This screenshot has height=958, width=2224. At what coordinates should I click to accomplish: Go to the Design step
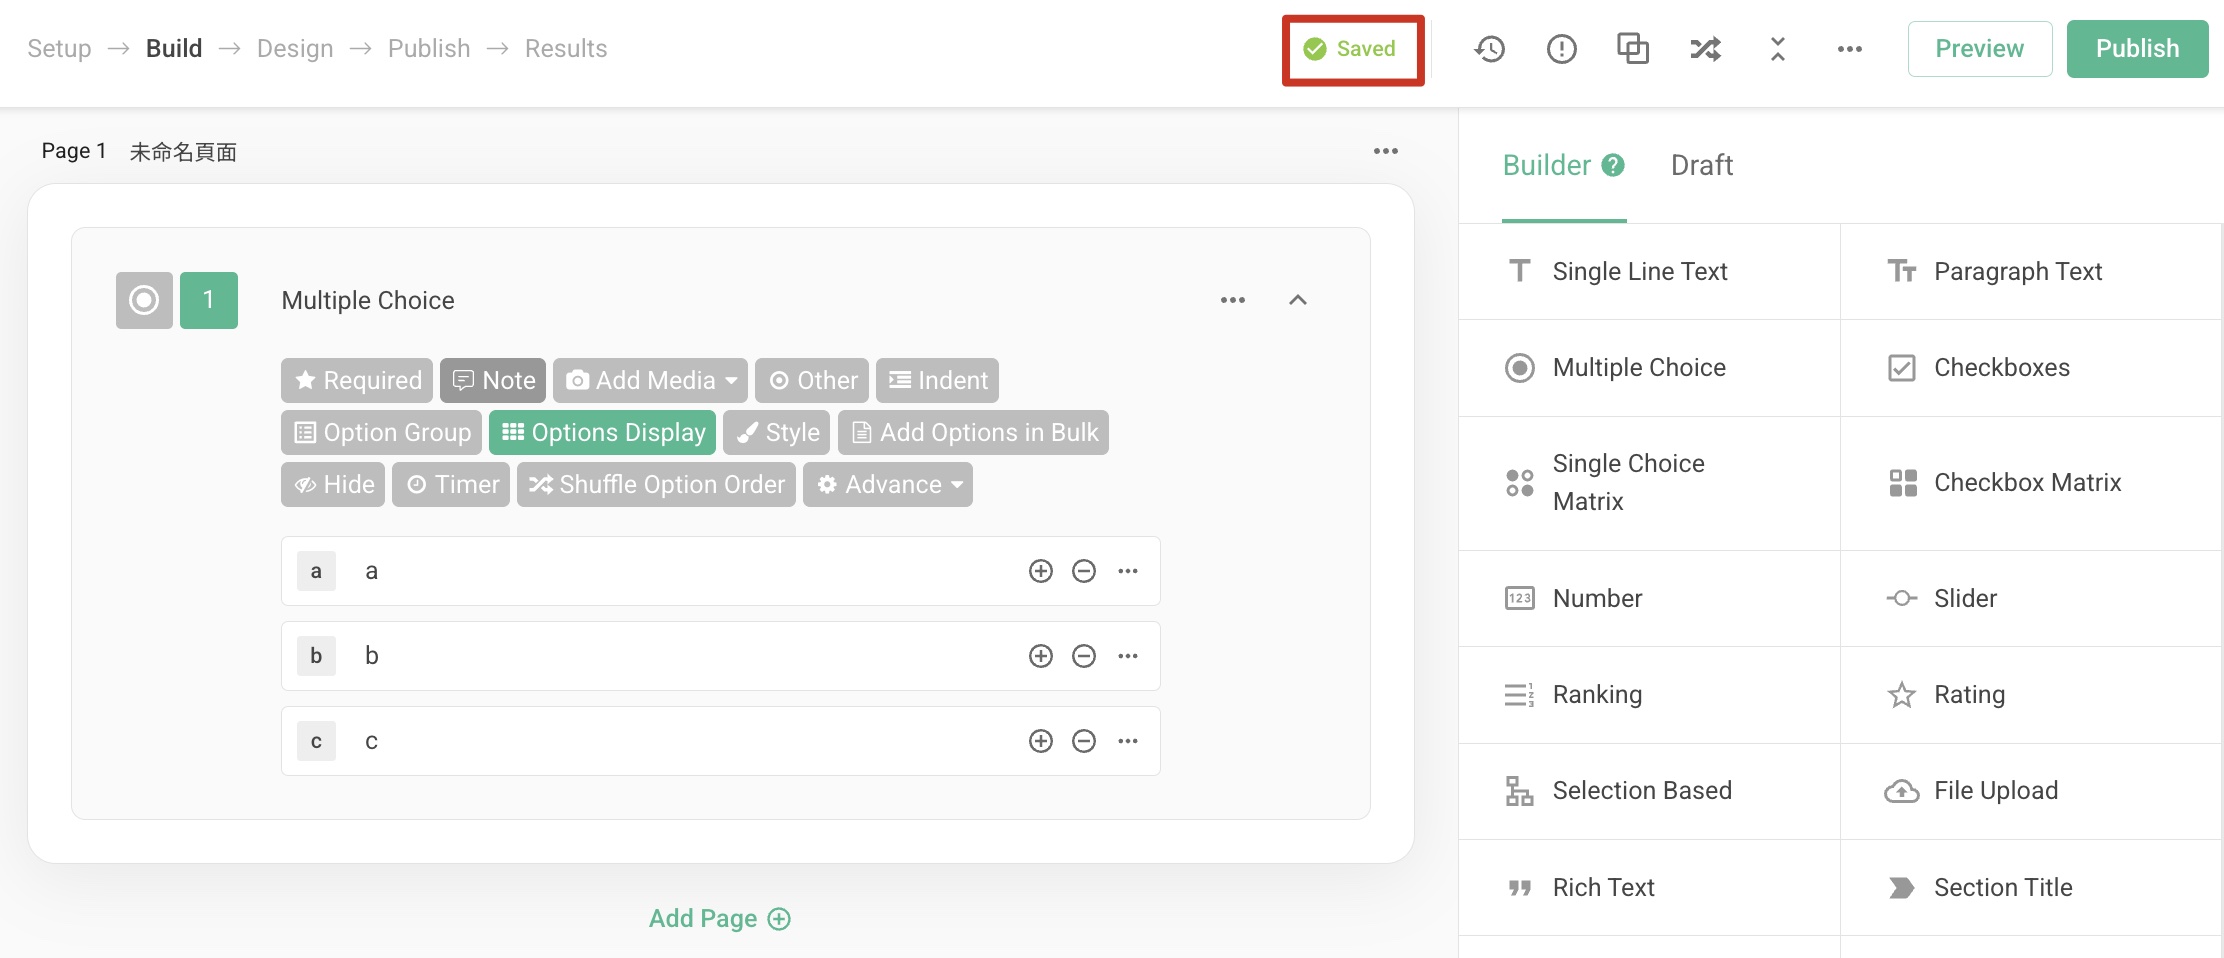(x=295, y=49)
